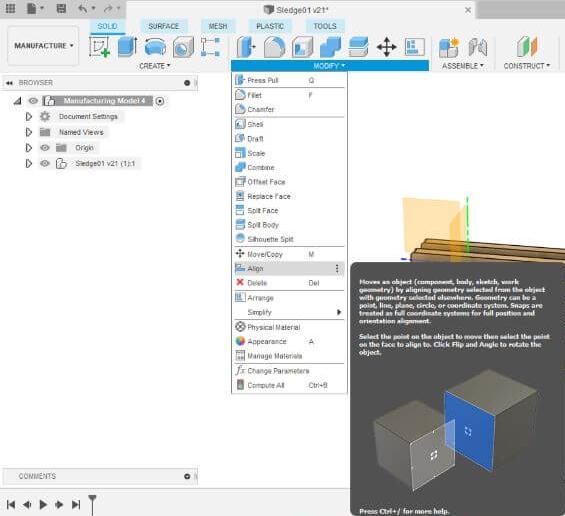Switch to the TOOLS tab
This screenshot has width=565, height=516.
pyautogui.click(x=325, y=26)
